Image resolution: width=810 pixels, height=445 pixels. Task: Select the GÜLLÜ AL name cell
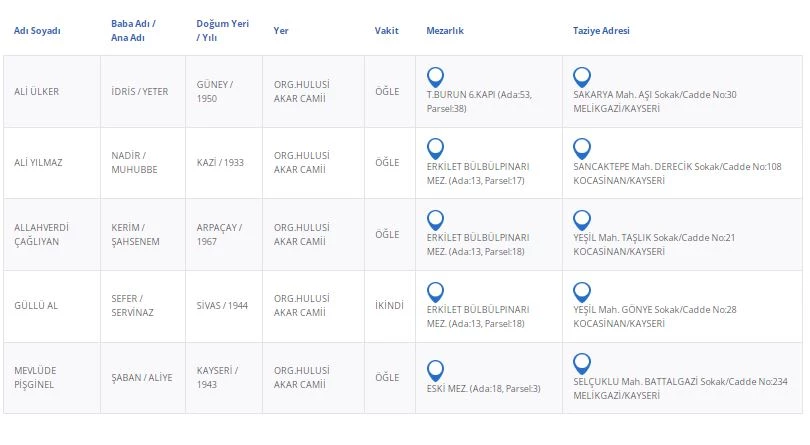point(36,306)
